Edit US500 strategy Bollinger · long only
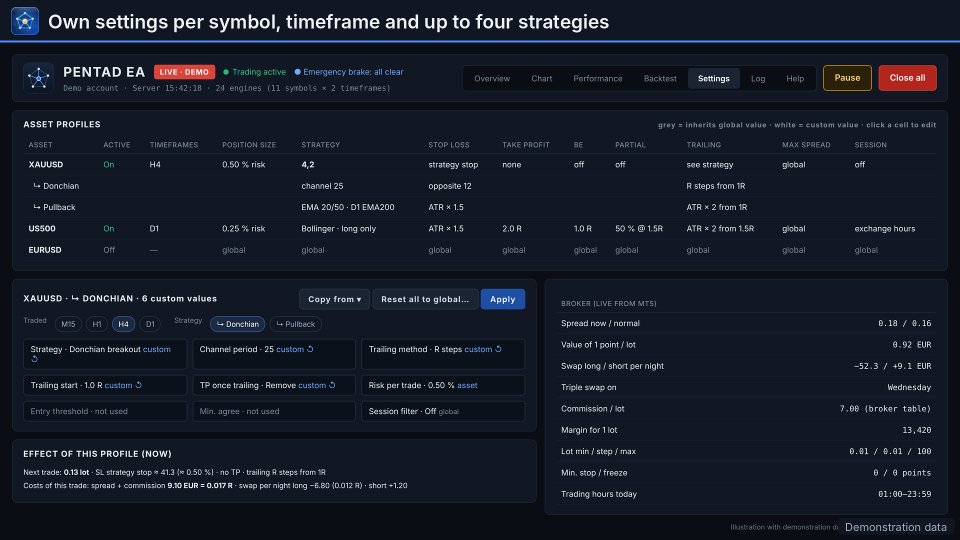Viewport: 960px width, 540px height. pos(339,228)
